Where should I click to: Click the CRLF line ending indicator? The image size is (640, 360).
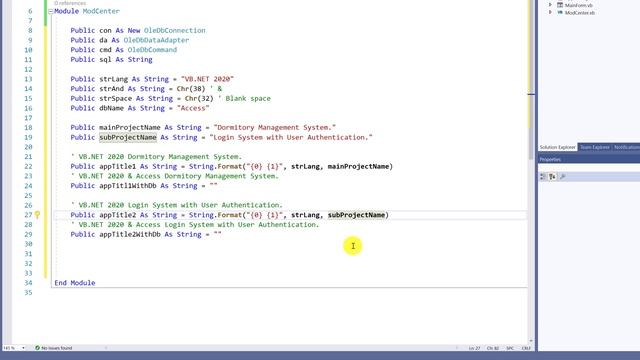(526, 348)
